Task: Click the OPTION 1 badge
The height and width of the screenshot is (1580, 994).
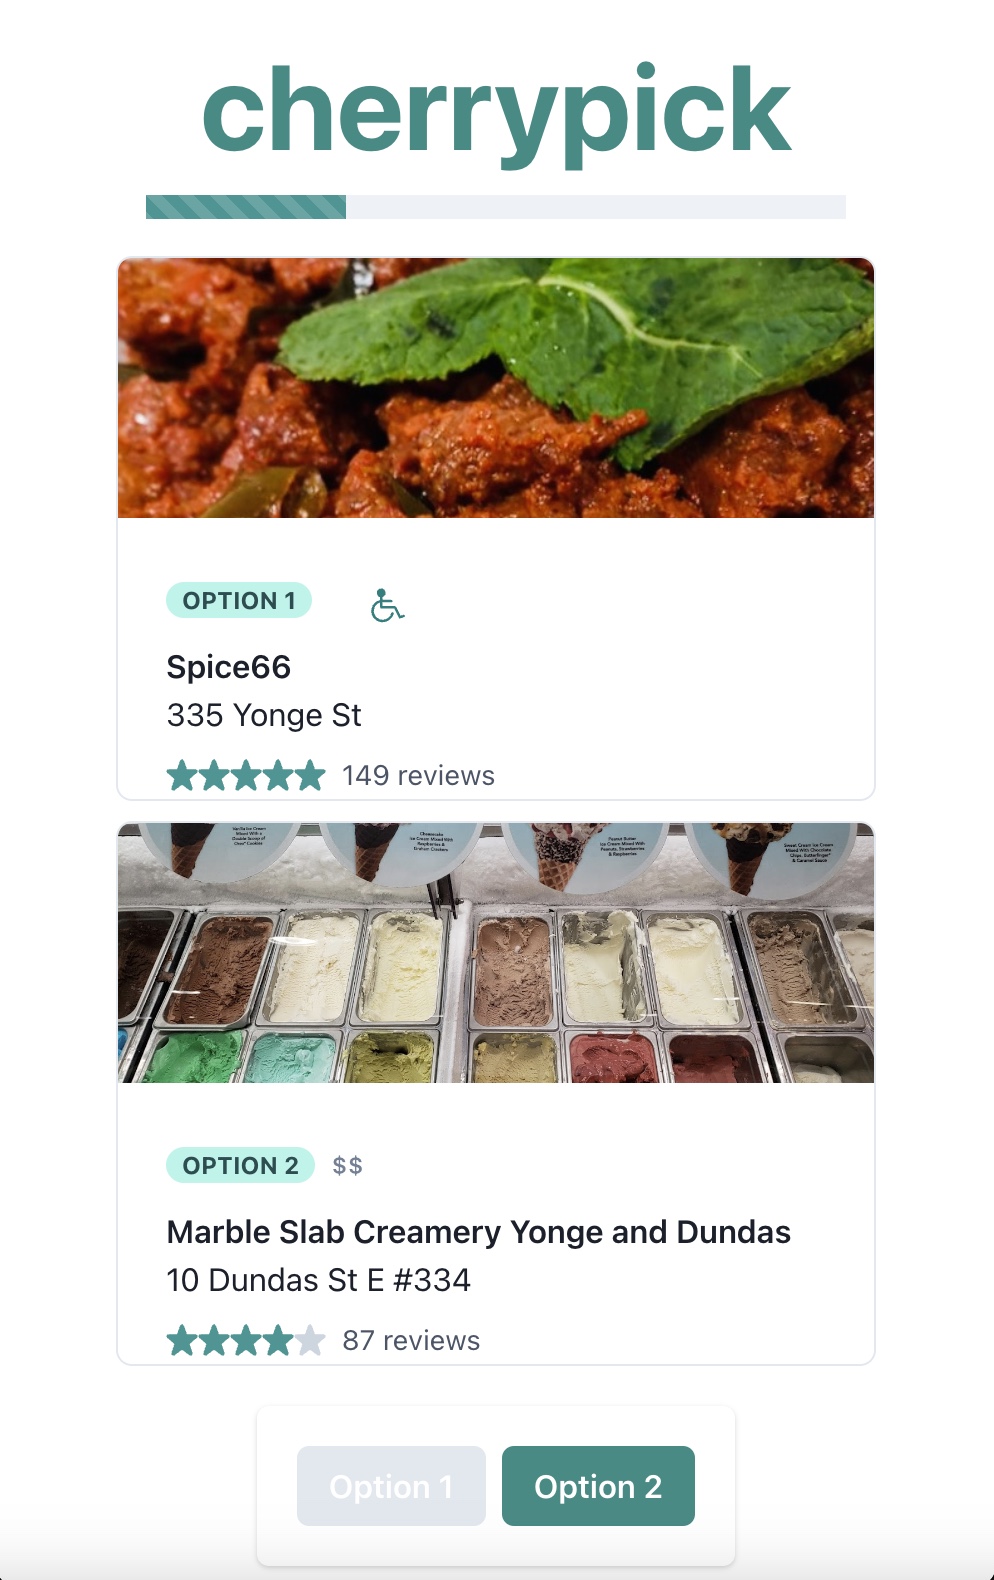Action: click(x=239, y=600)
